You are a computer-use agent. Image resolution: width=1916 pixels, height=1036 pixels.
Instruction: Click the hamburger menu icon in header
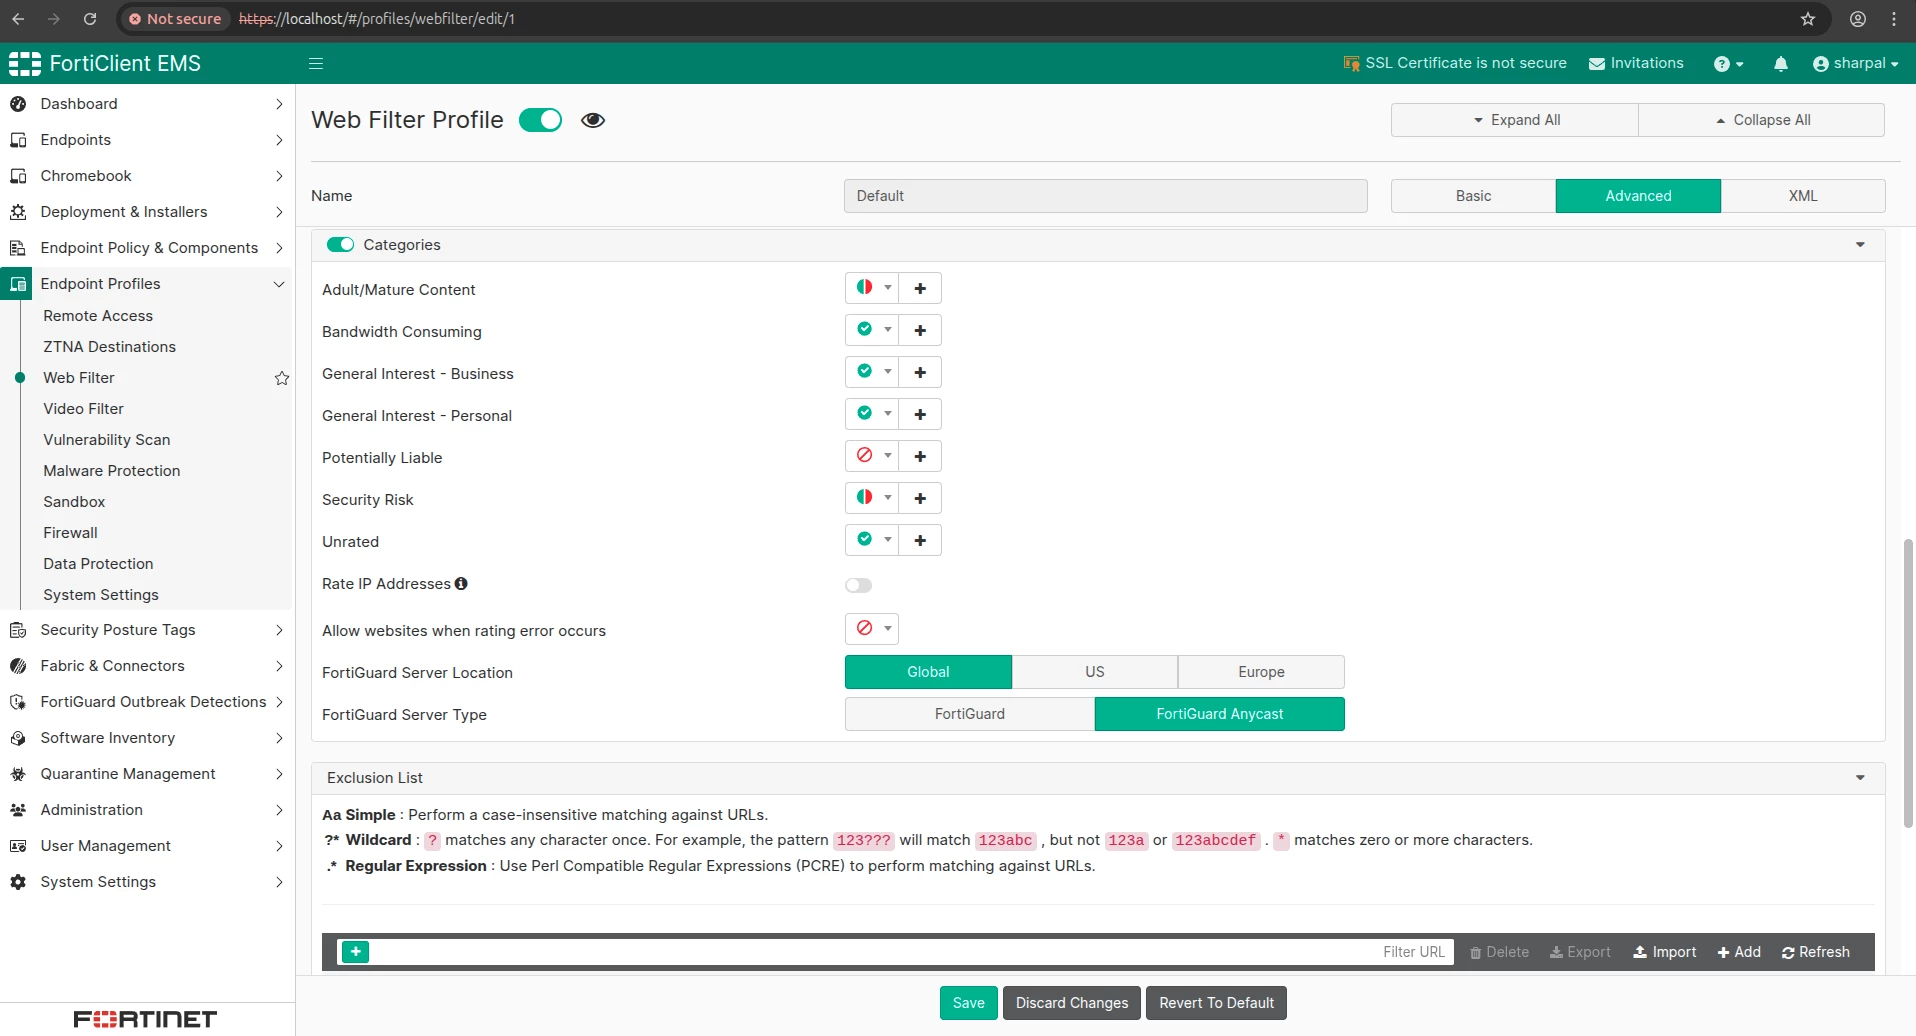point(316,63)
